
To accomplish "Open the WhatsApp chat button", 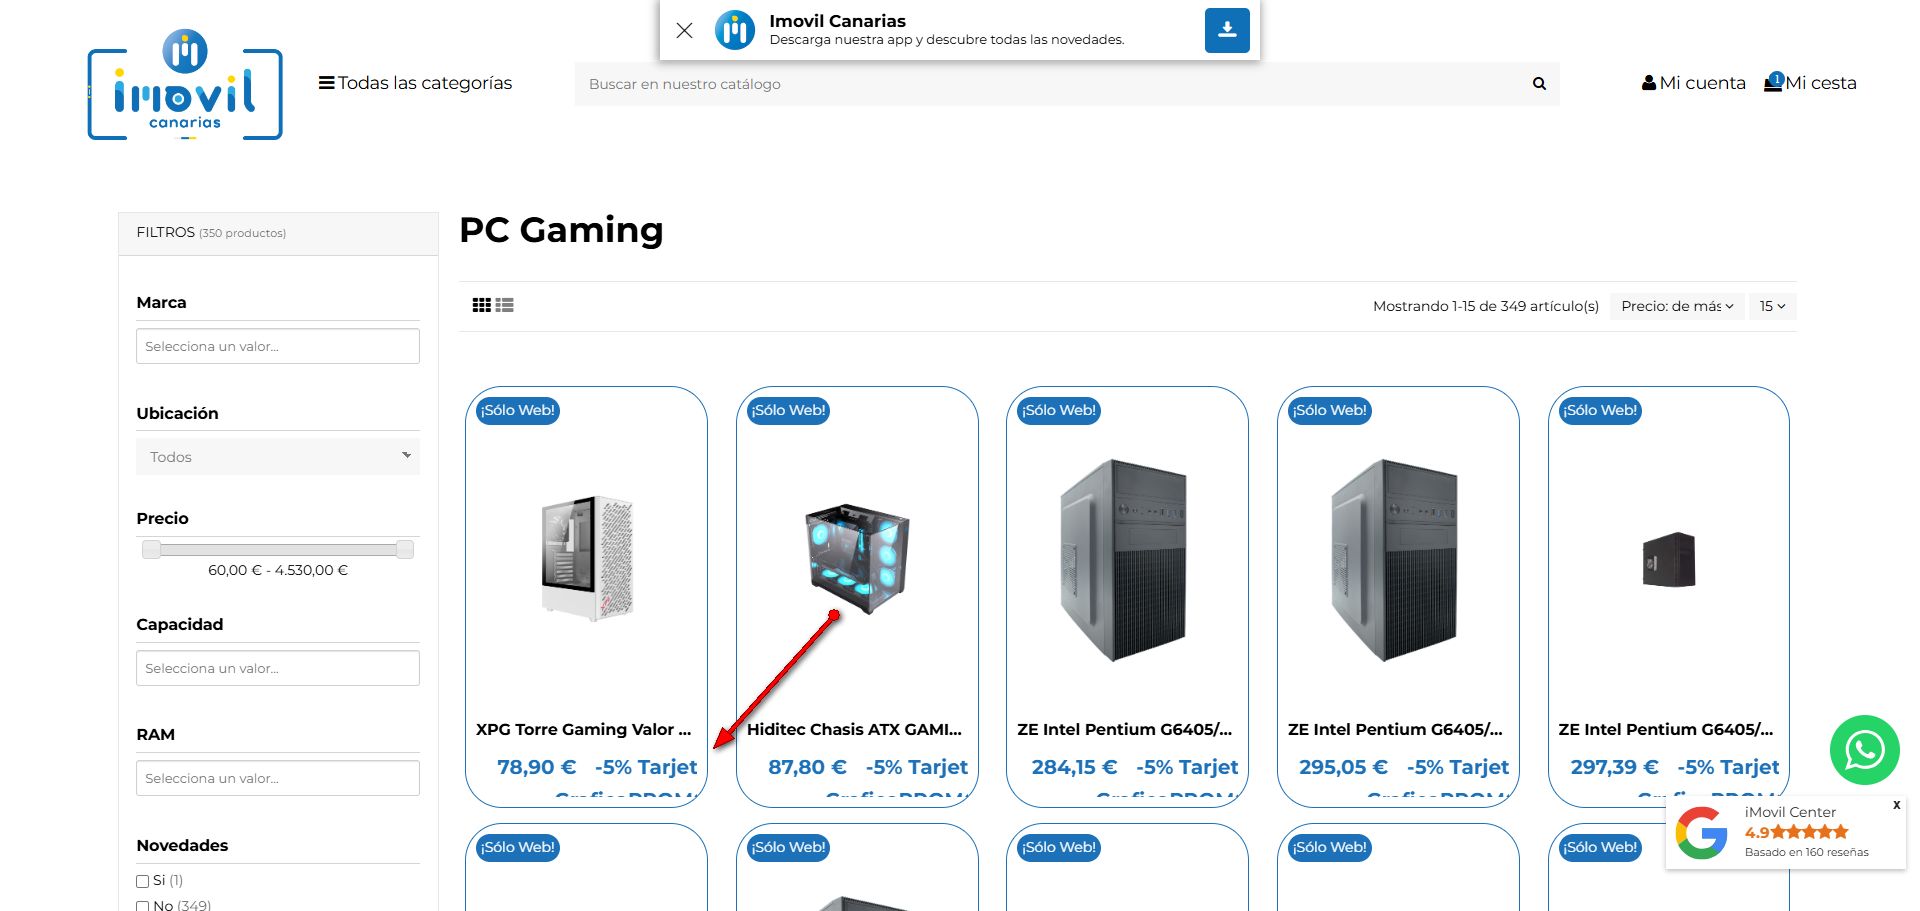I will point(1864,750).
